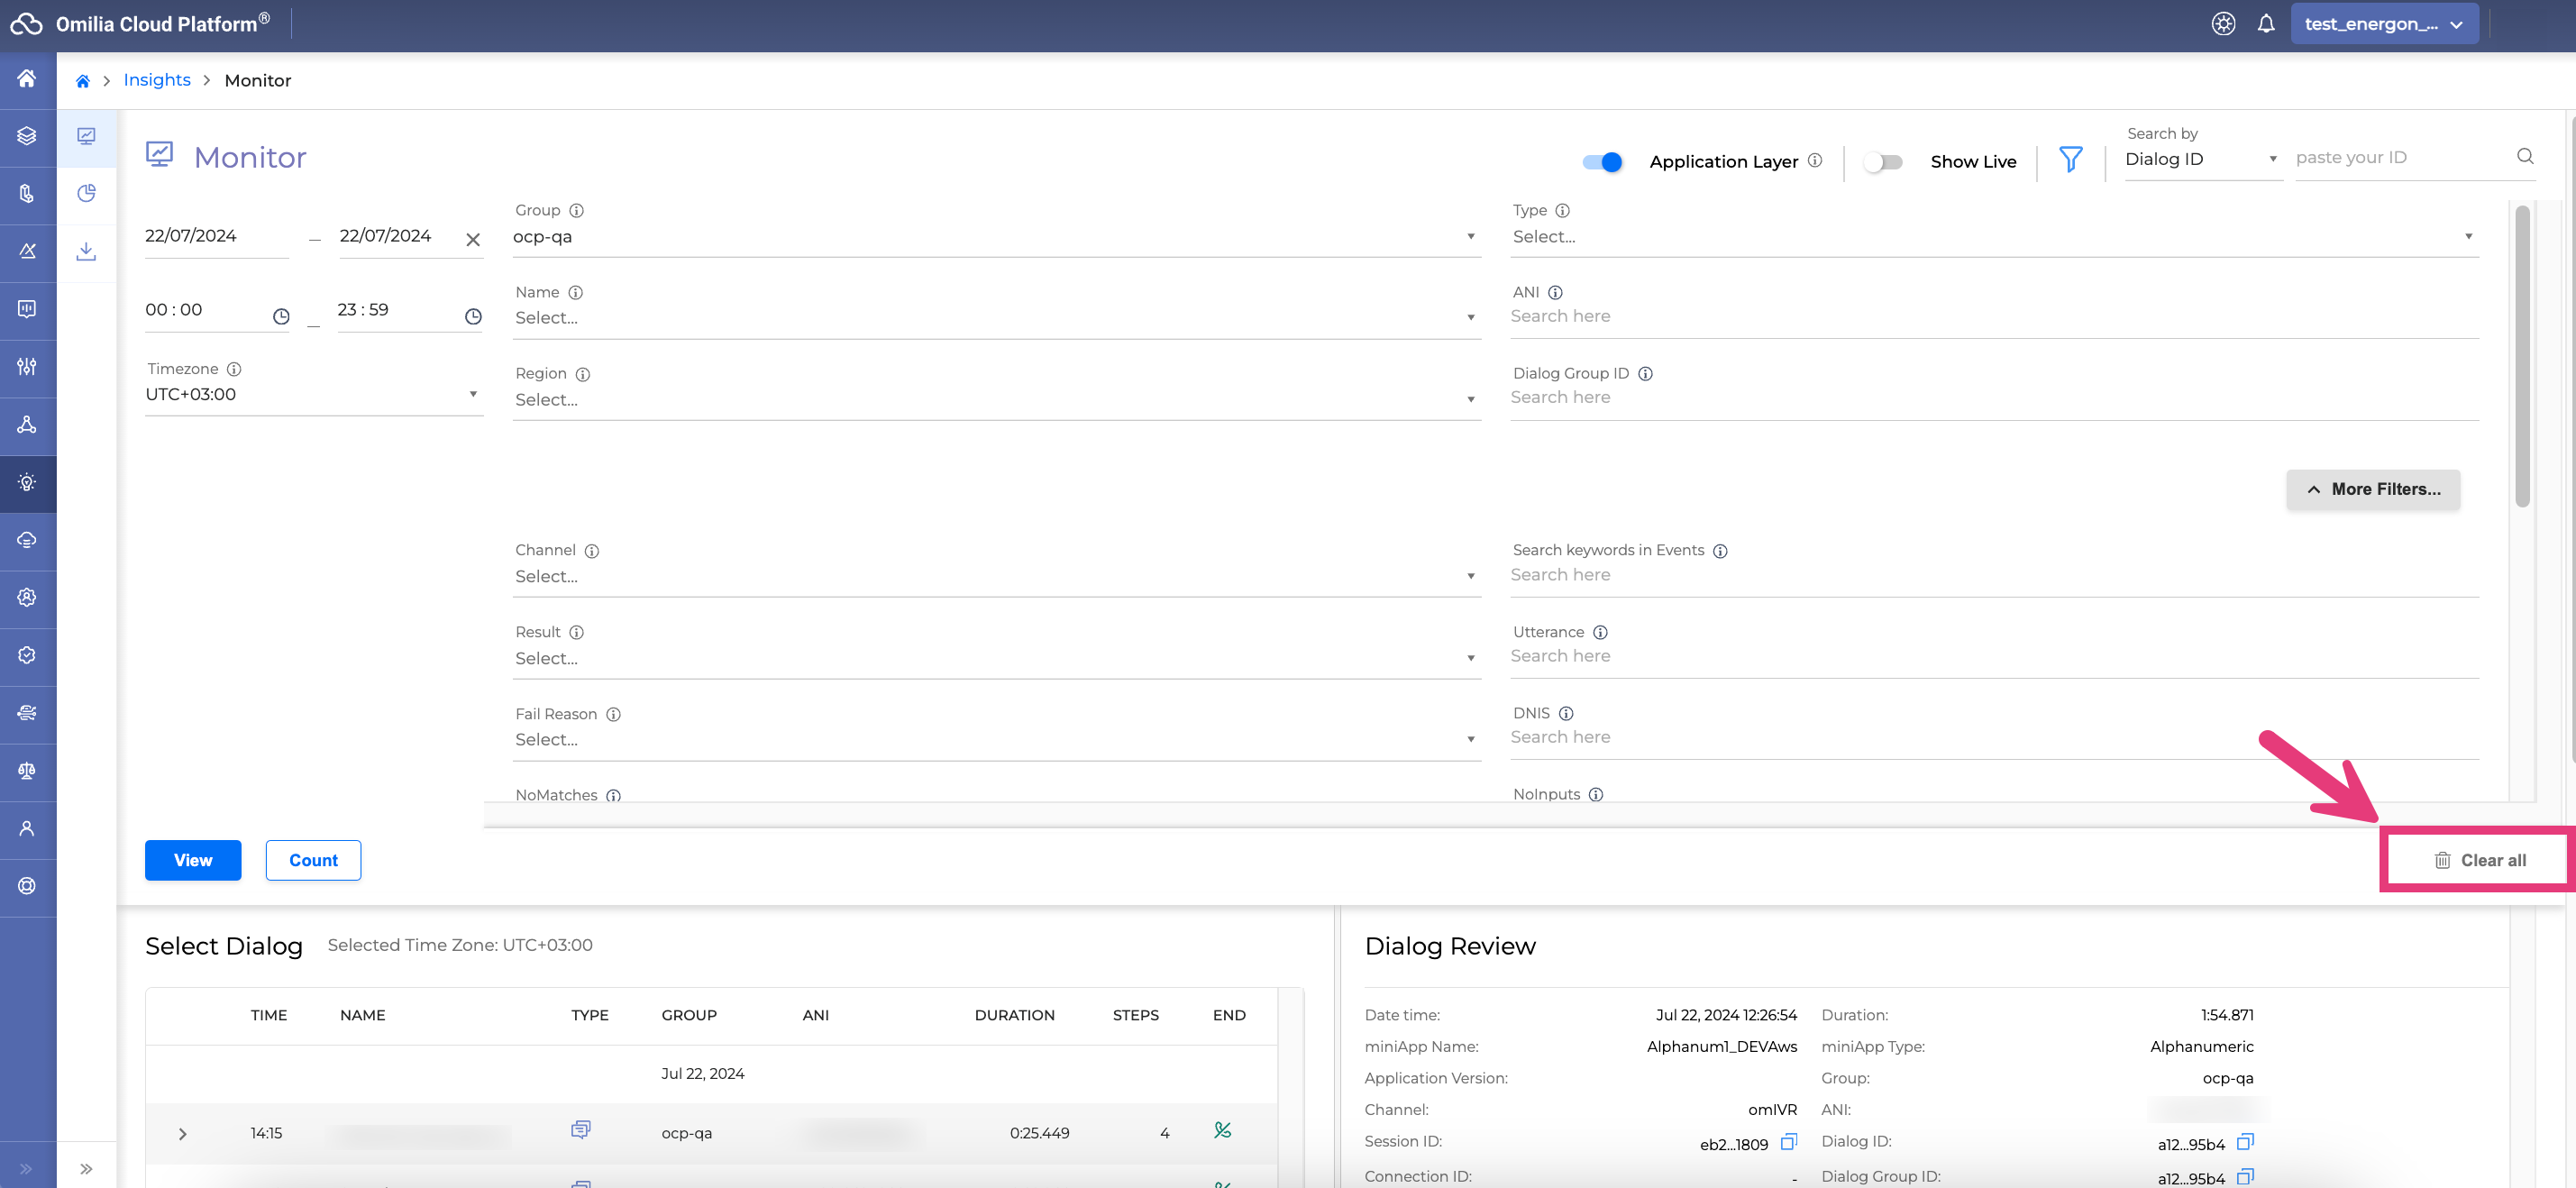Viewport: 2576px width, 1188px height.
Task: Go to Insights breadcrumb link
Action: tap(157, 80)
